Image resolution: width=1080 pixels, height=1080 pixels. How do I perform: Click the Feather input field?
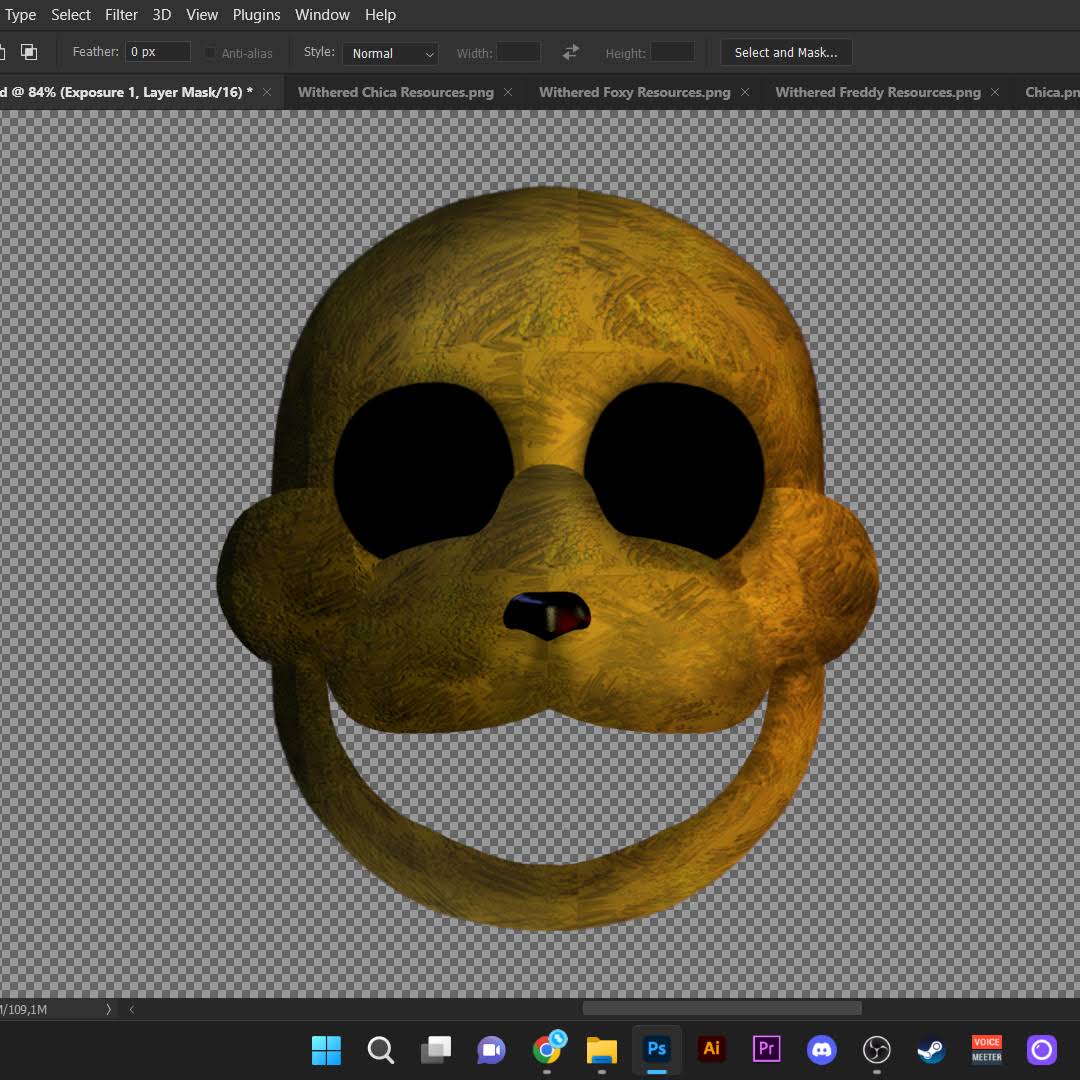(x=158, y=52)
